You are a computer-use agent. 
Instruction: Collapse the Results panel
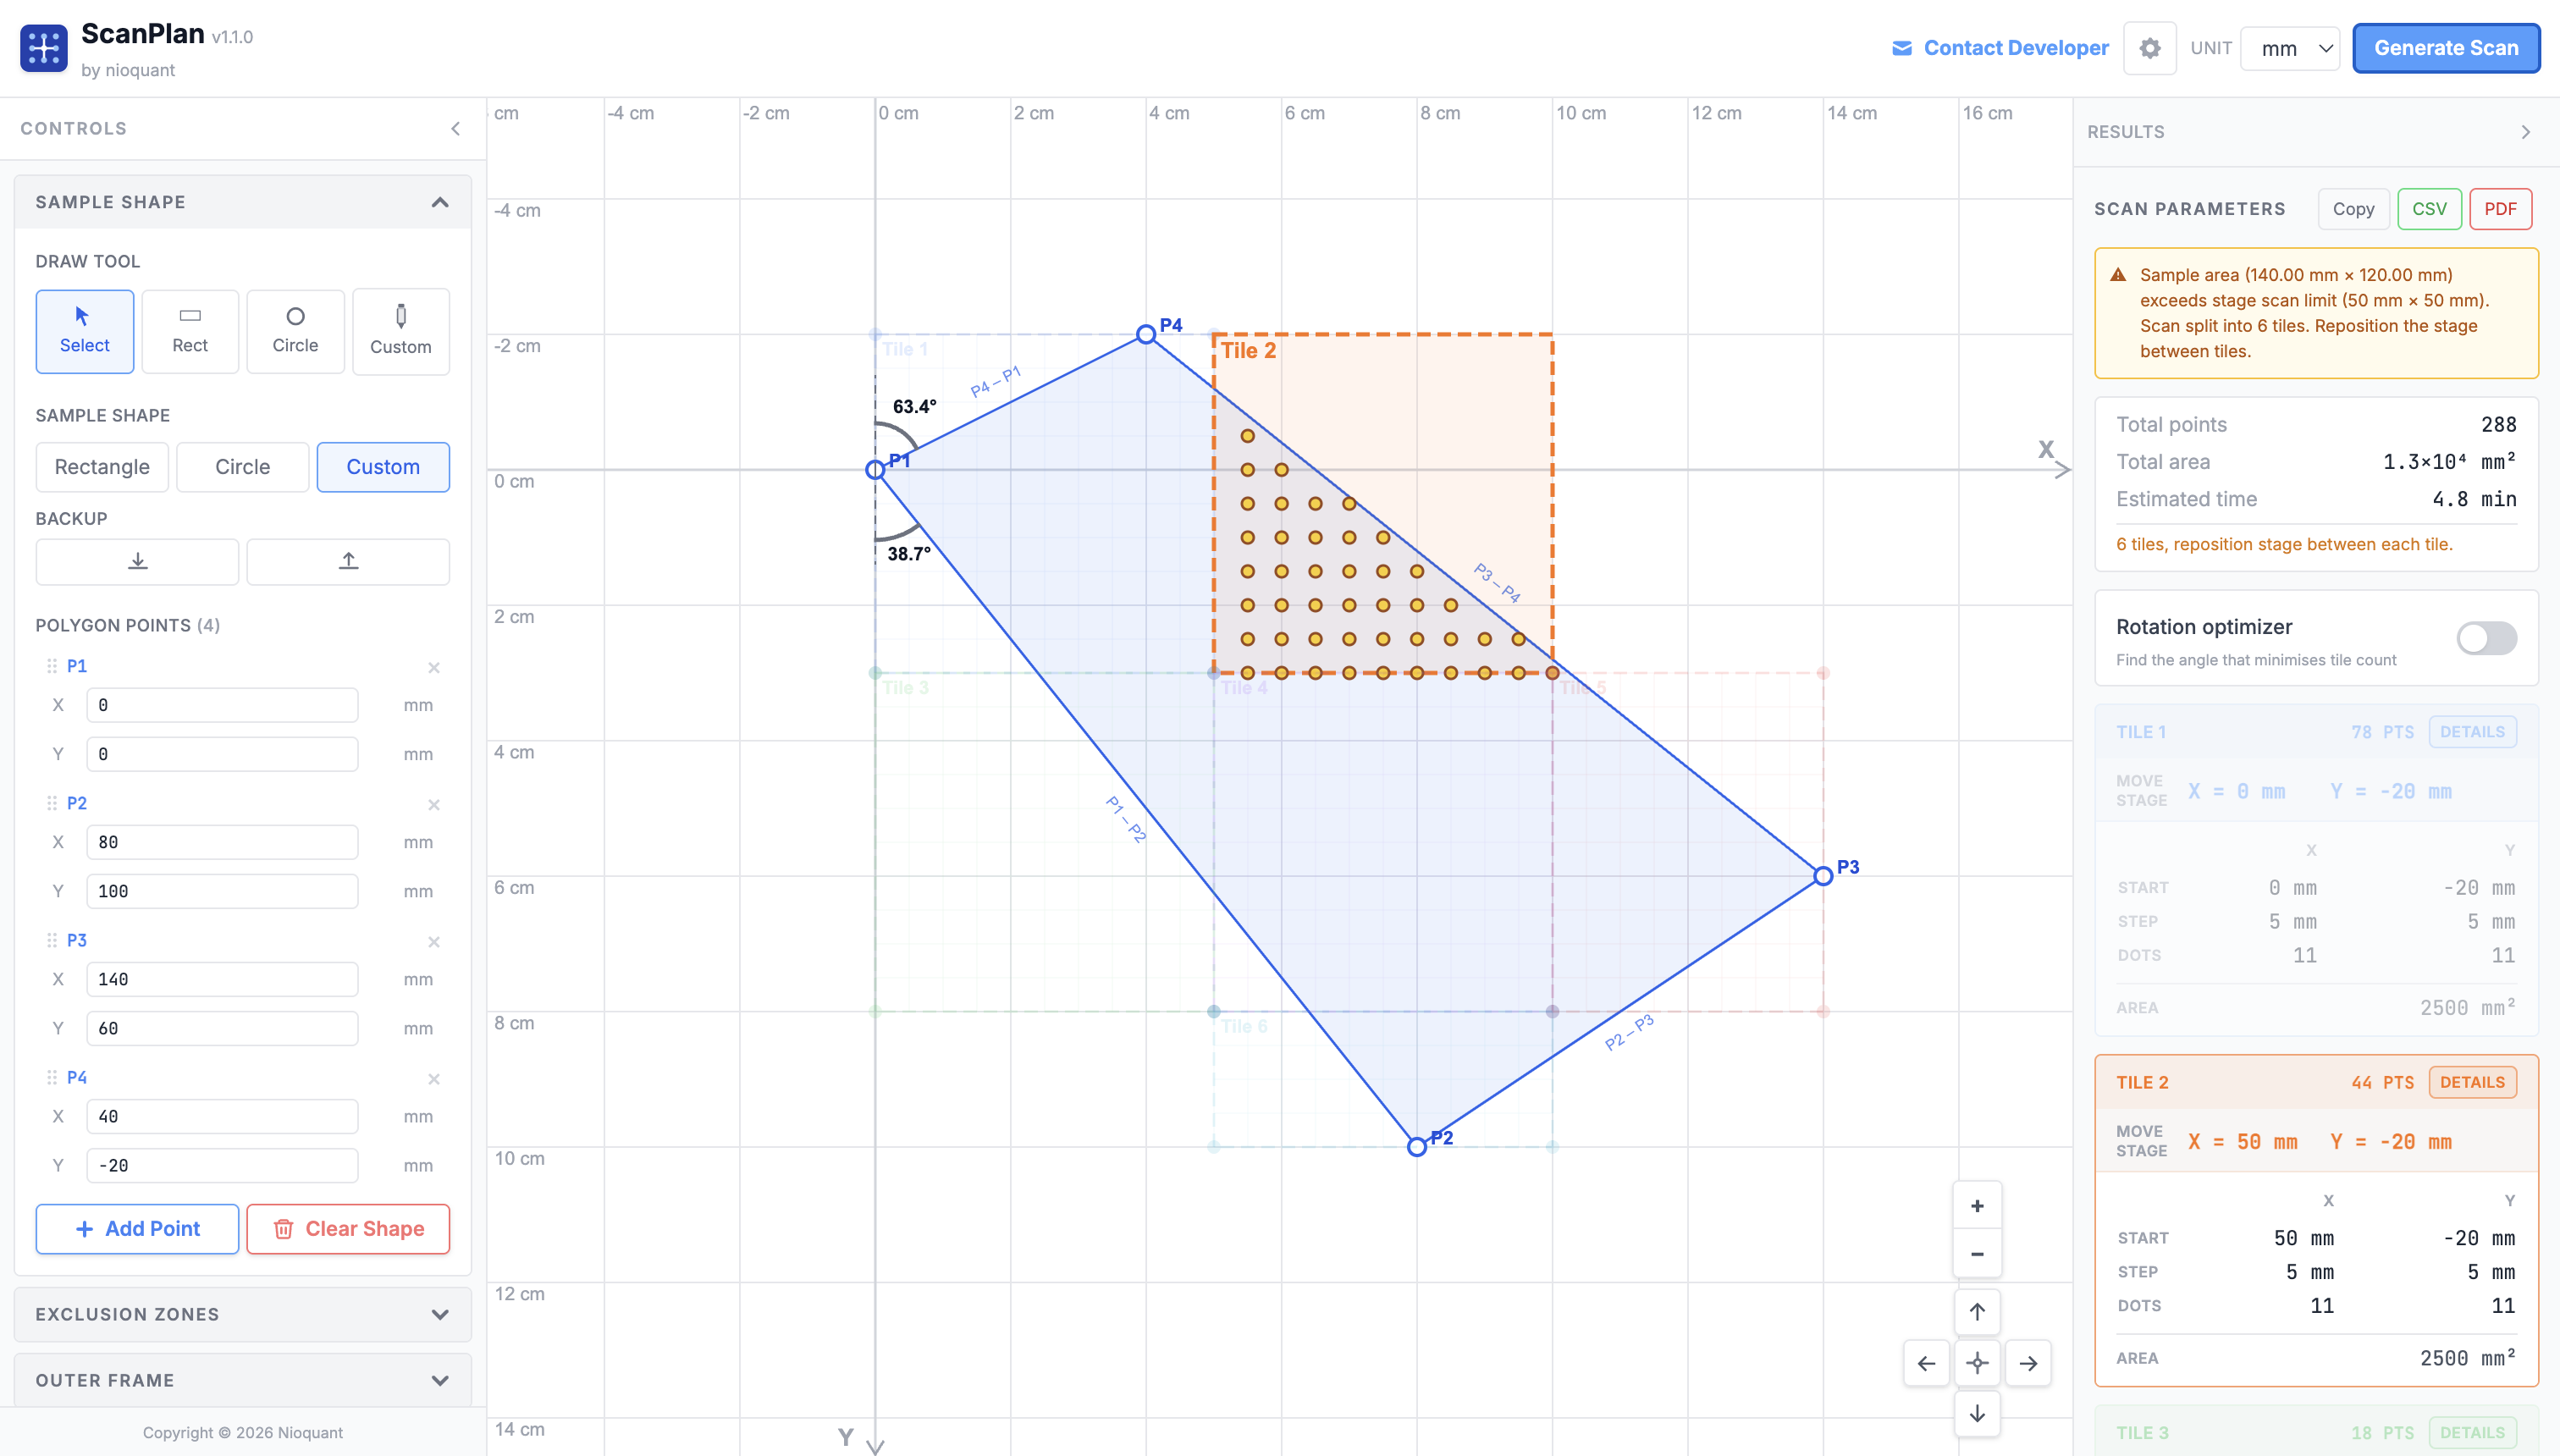point(2526,132)
